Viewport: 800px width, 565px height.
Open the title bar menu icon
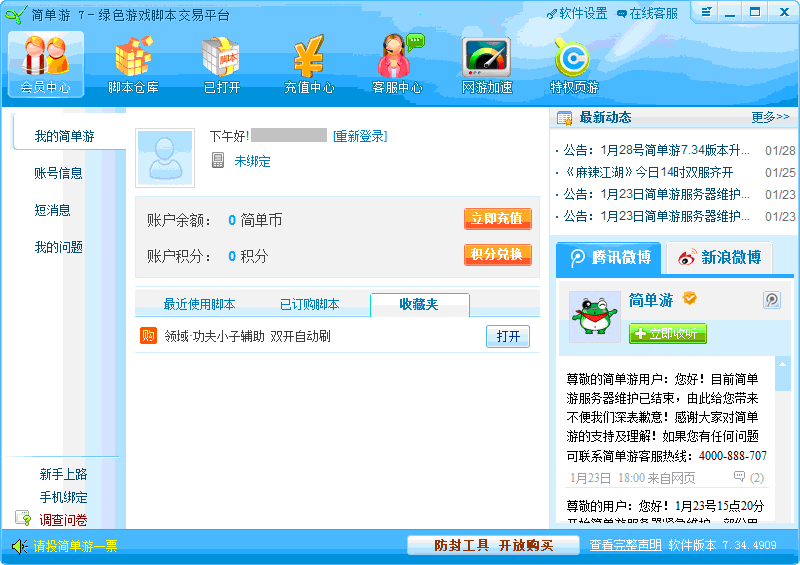click(706, 12)
